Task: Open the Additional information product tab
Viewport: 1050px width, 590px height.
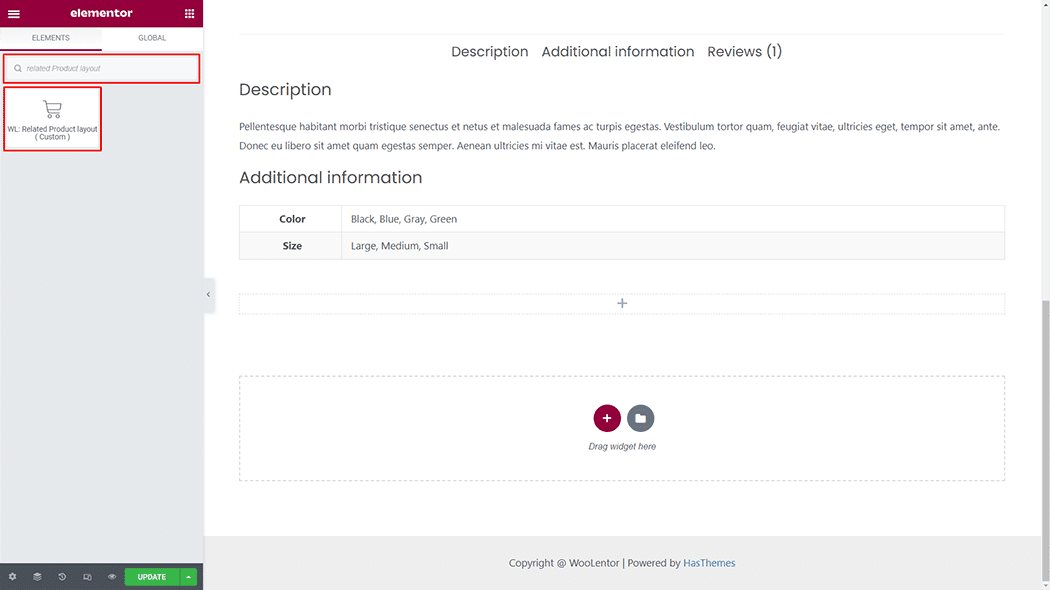Action: (617, 52)
